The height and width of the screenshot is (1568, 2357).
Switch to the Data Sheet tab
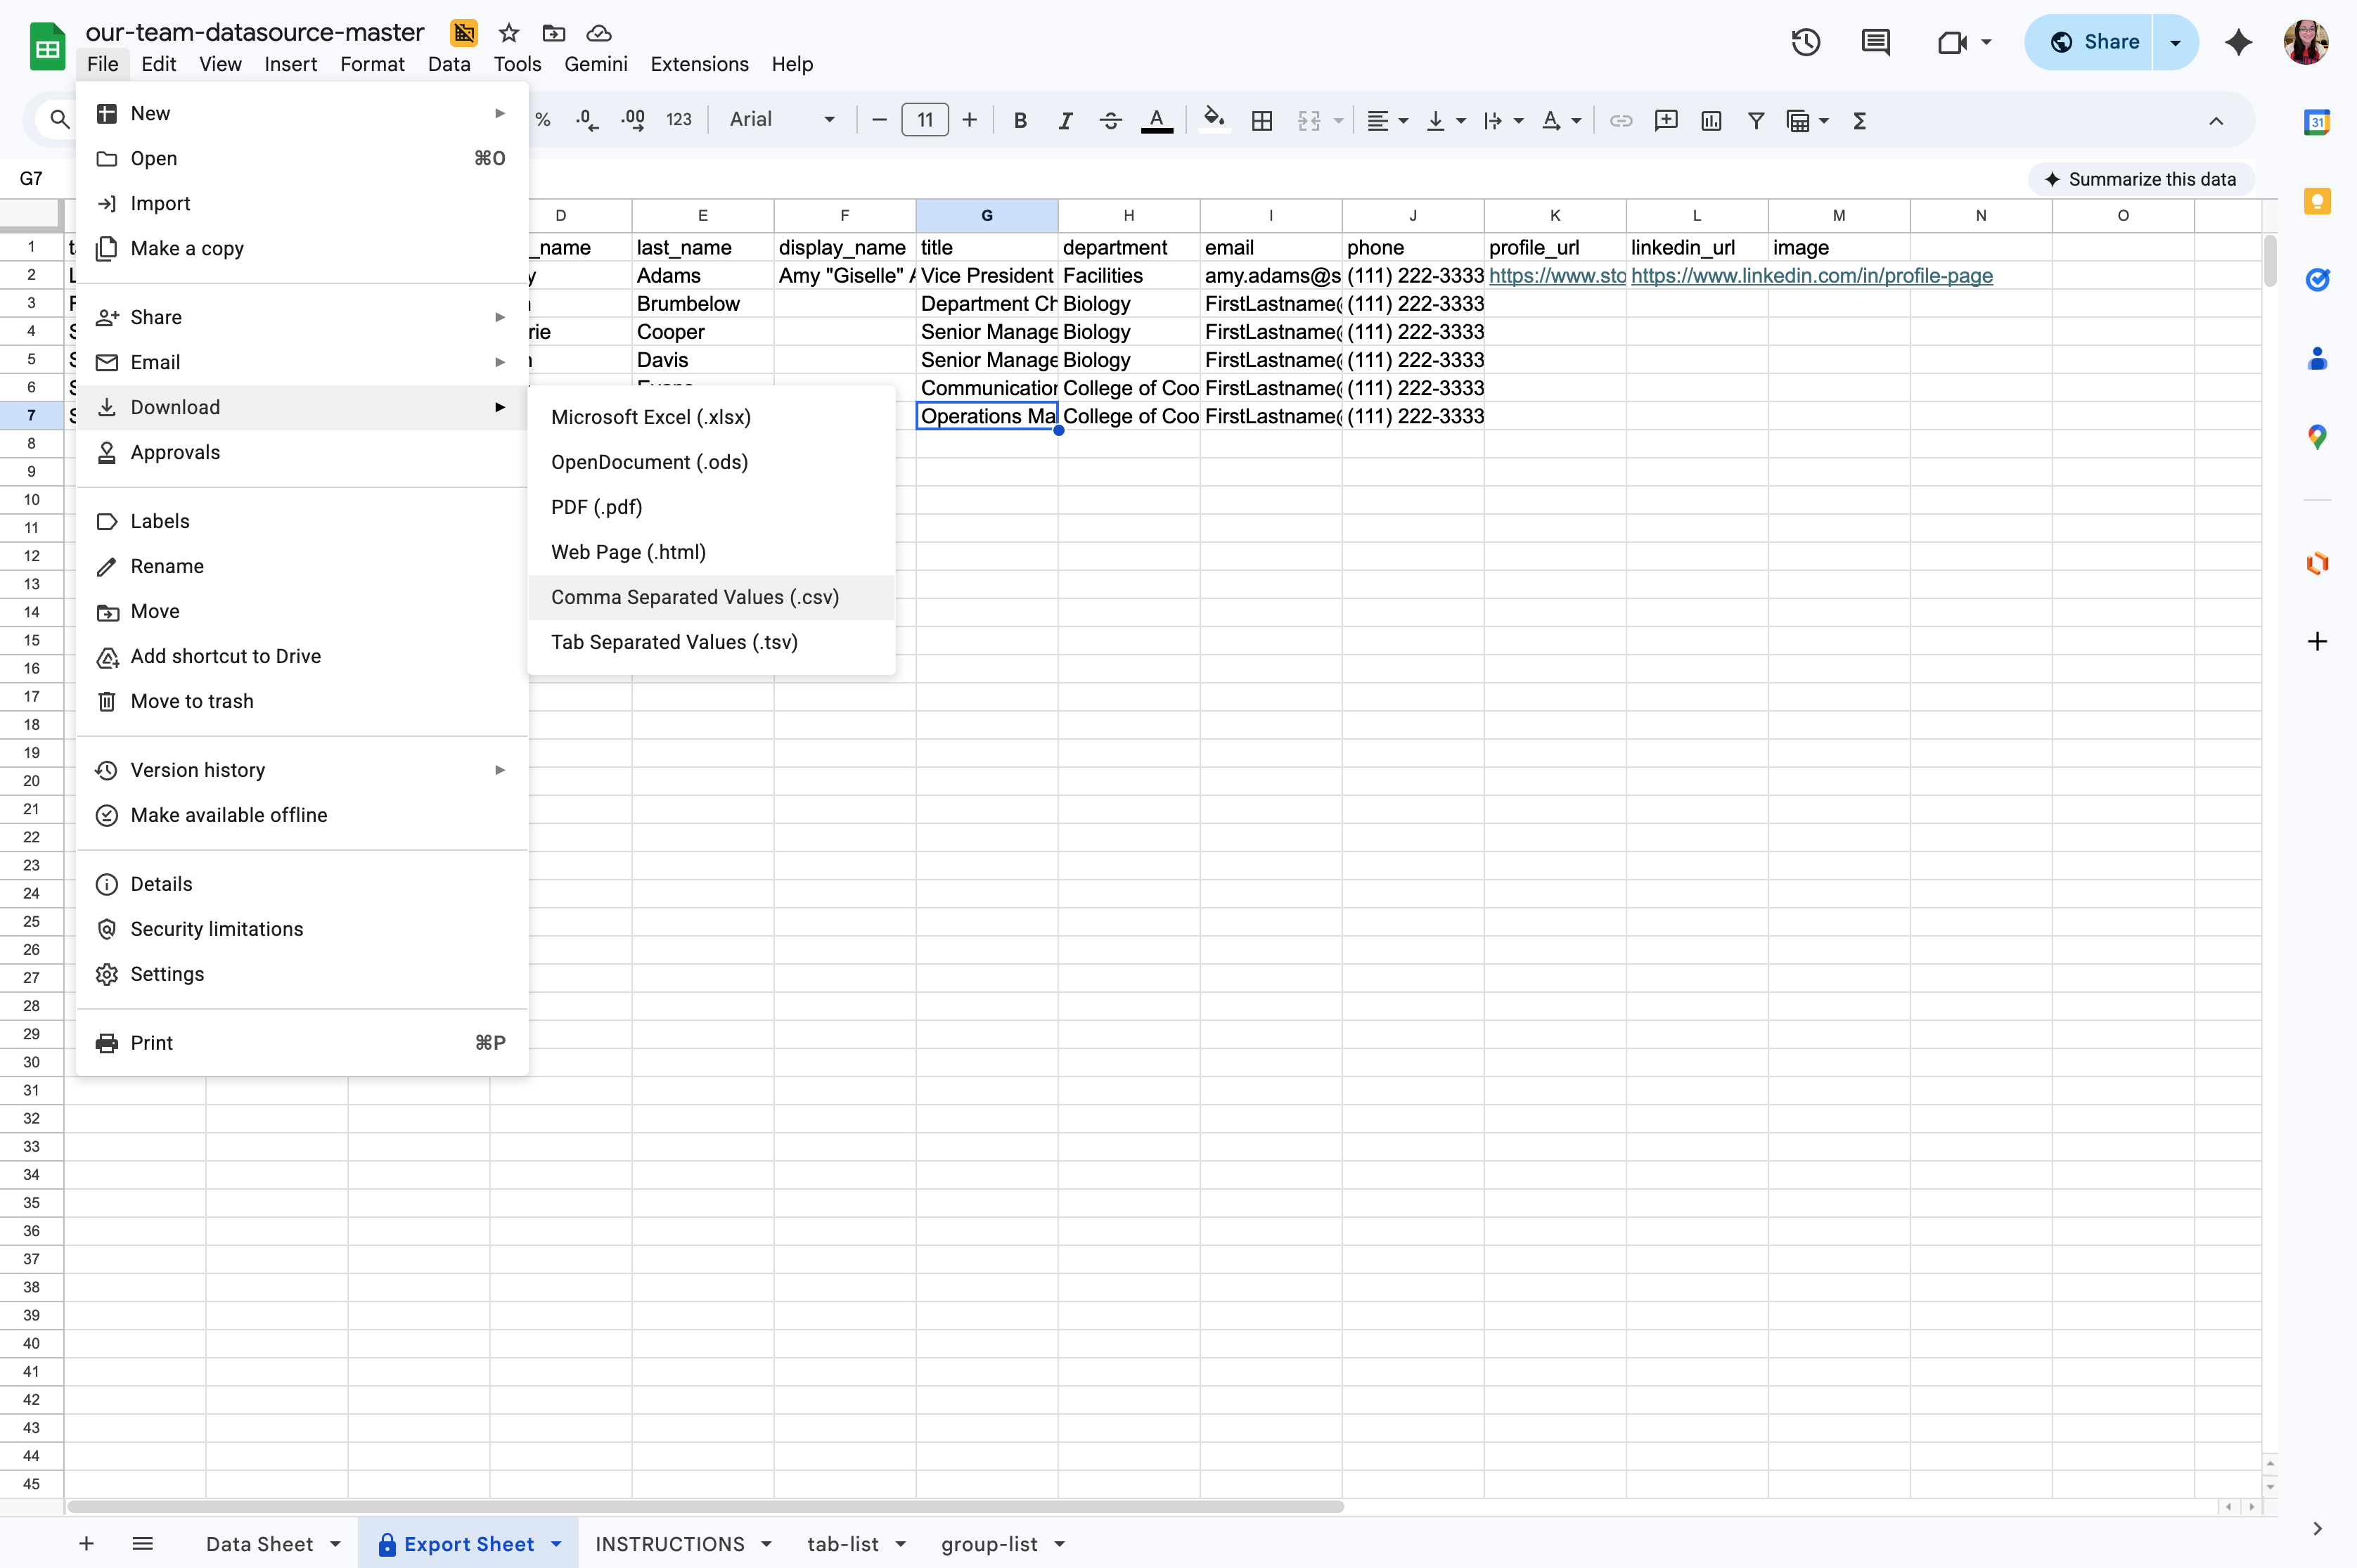[x=259, y=1544]
